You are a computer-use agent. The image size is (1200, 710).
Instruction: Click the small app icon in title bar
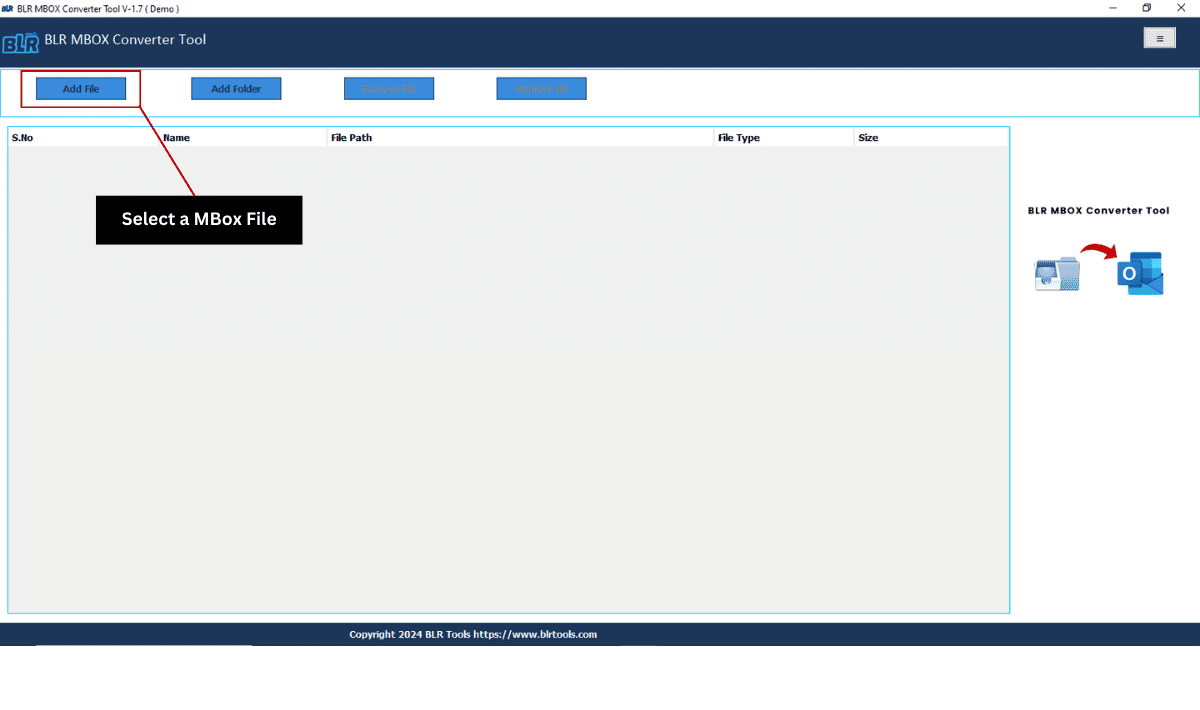coord(7,8)
